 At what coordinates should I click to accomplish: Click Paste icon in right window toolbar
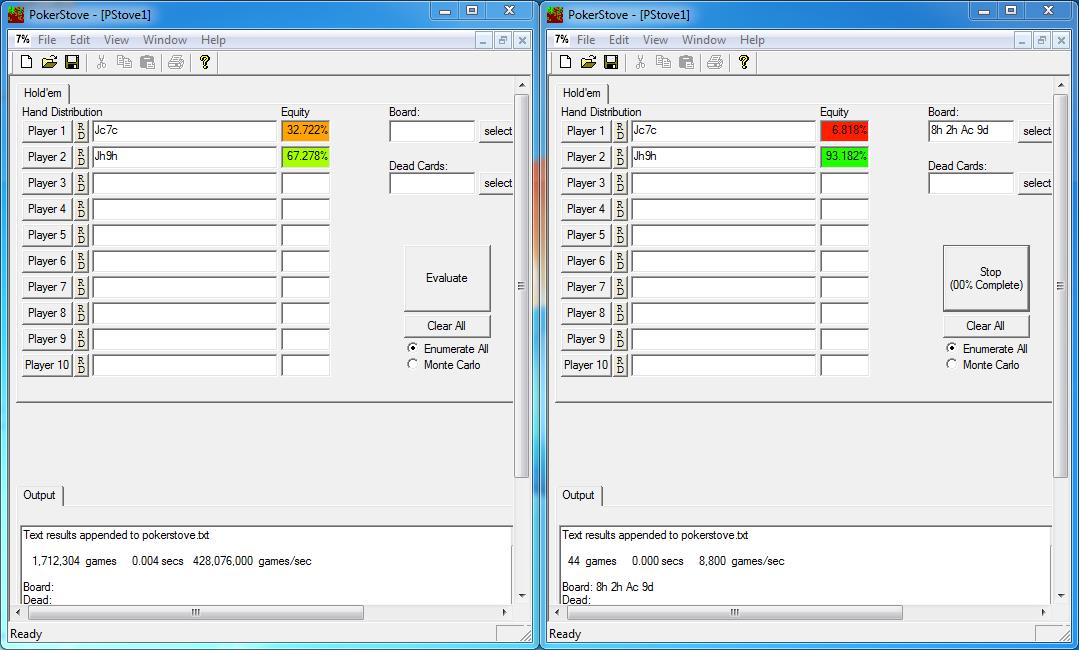click(x=686, y=62)
